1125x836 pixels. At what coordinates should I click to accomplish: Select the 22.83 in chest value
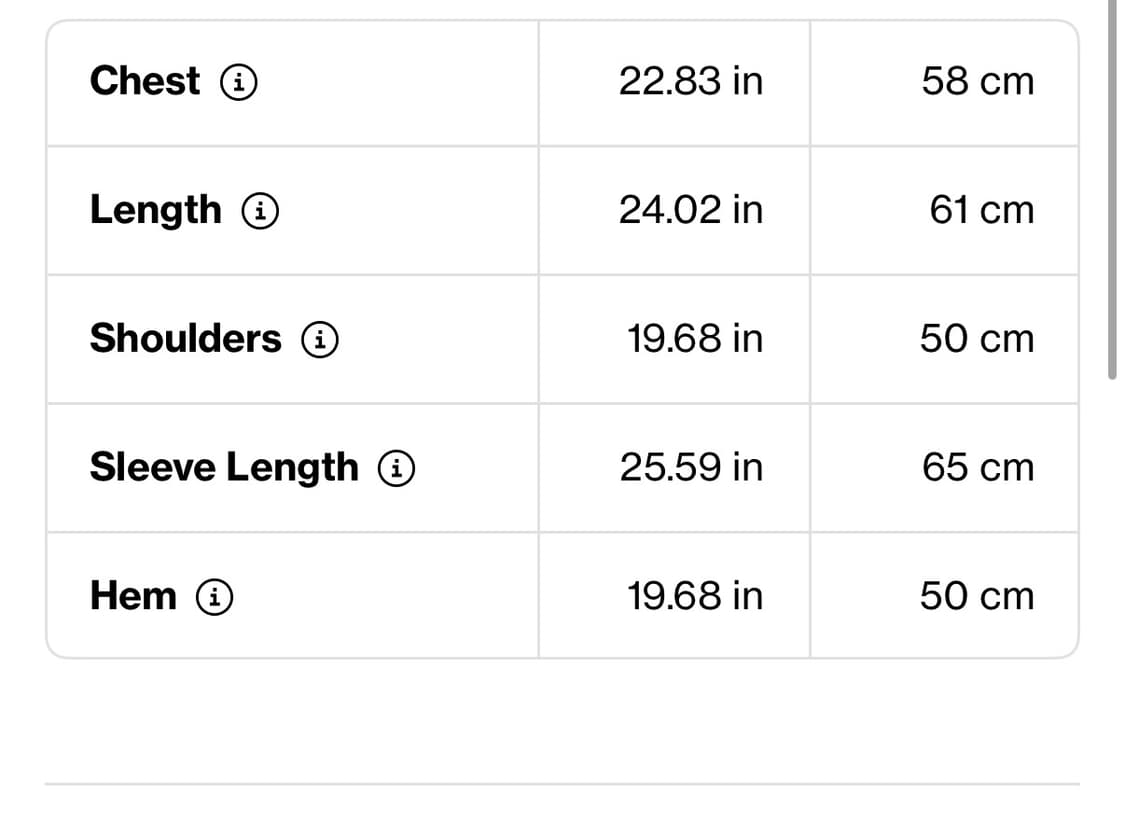pyautogui.click(x=691, y=81)
